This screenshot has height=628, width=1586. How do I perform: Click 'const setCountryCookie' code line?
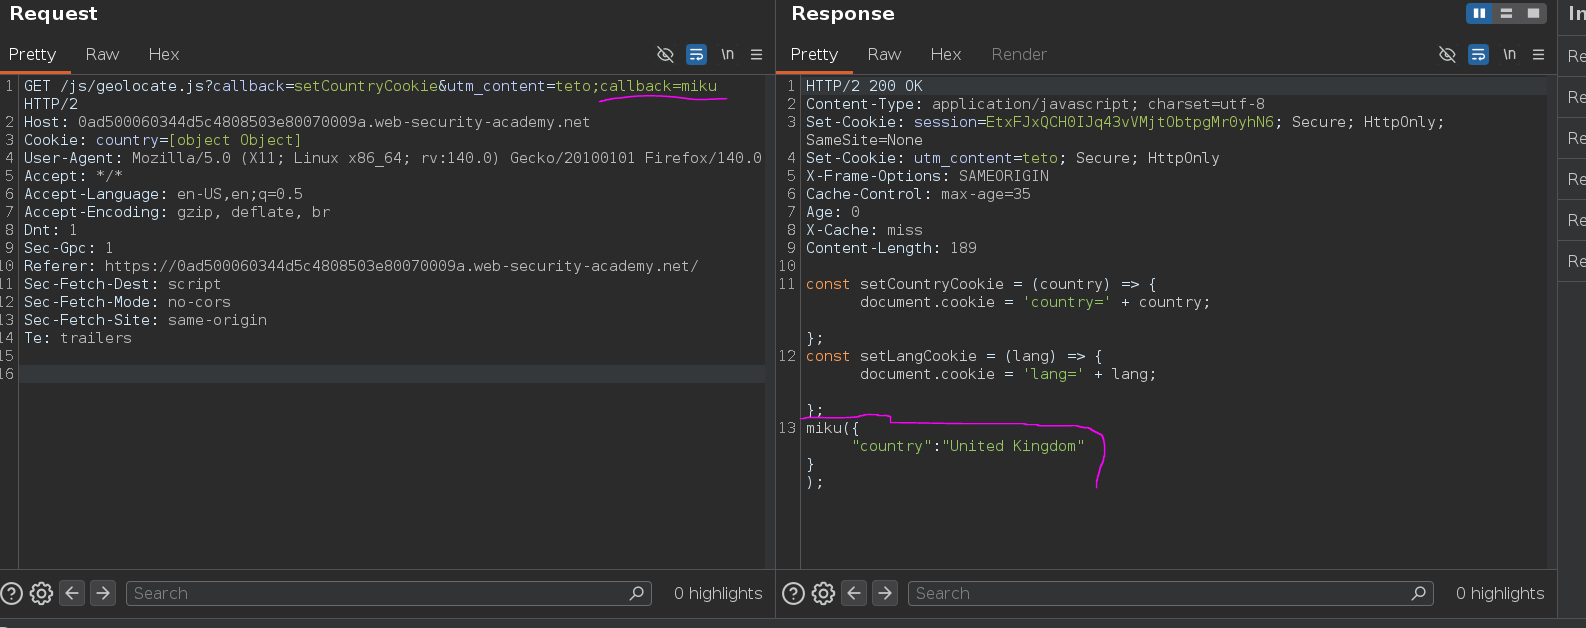[x=981, y=284]
